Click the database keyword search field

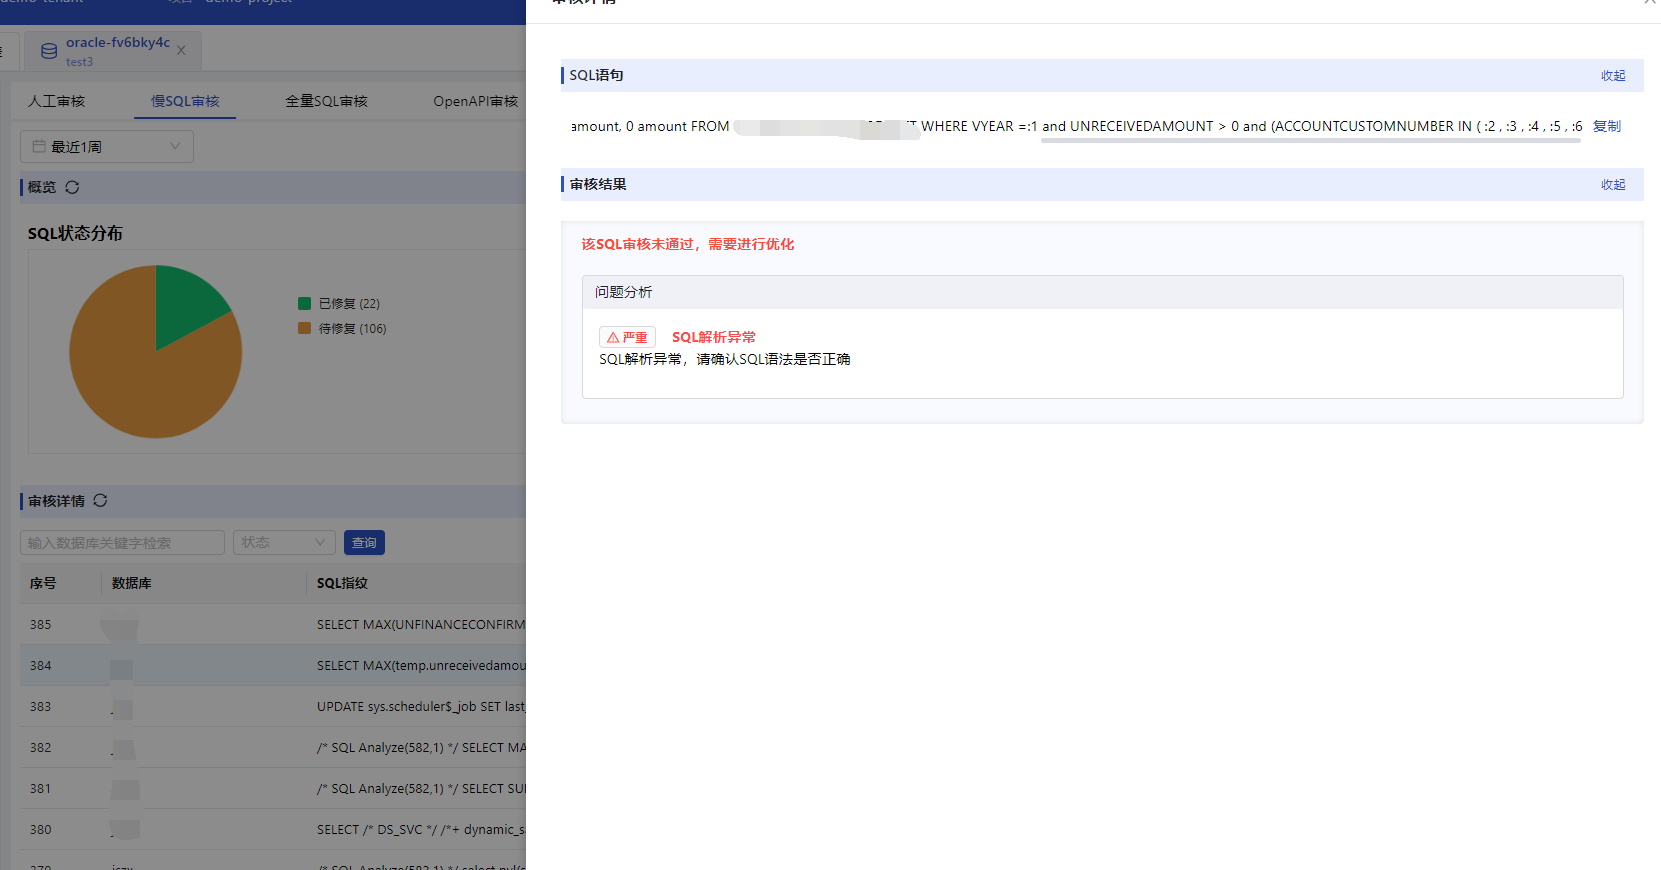122,542
